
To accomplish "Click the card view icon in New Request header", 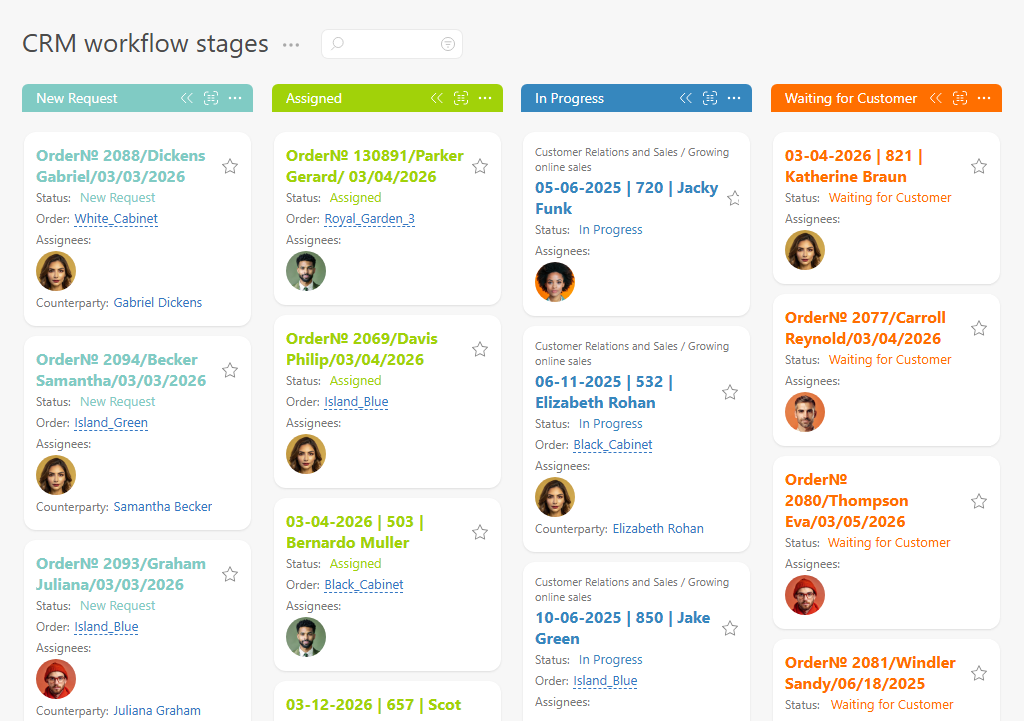I will (x=211, y=98).
